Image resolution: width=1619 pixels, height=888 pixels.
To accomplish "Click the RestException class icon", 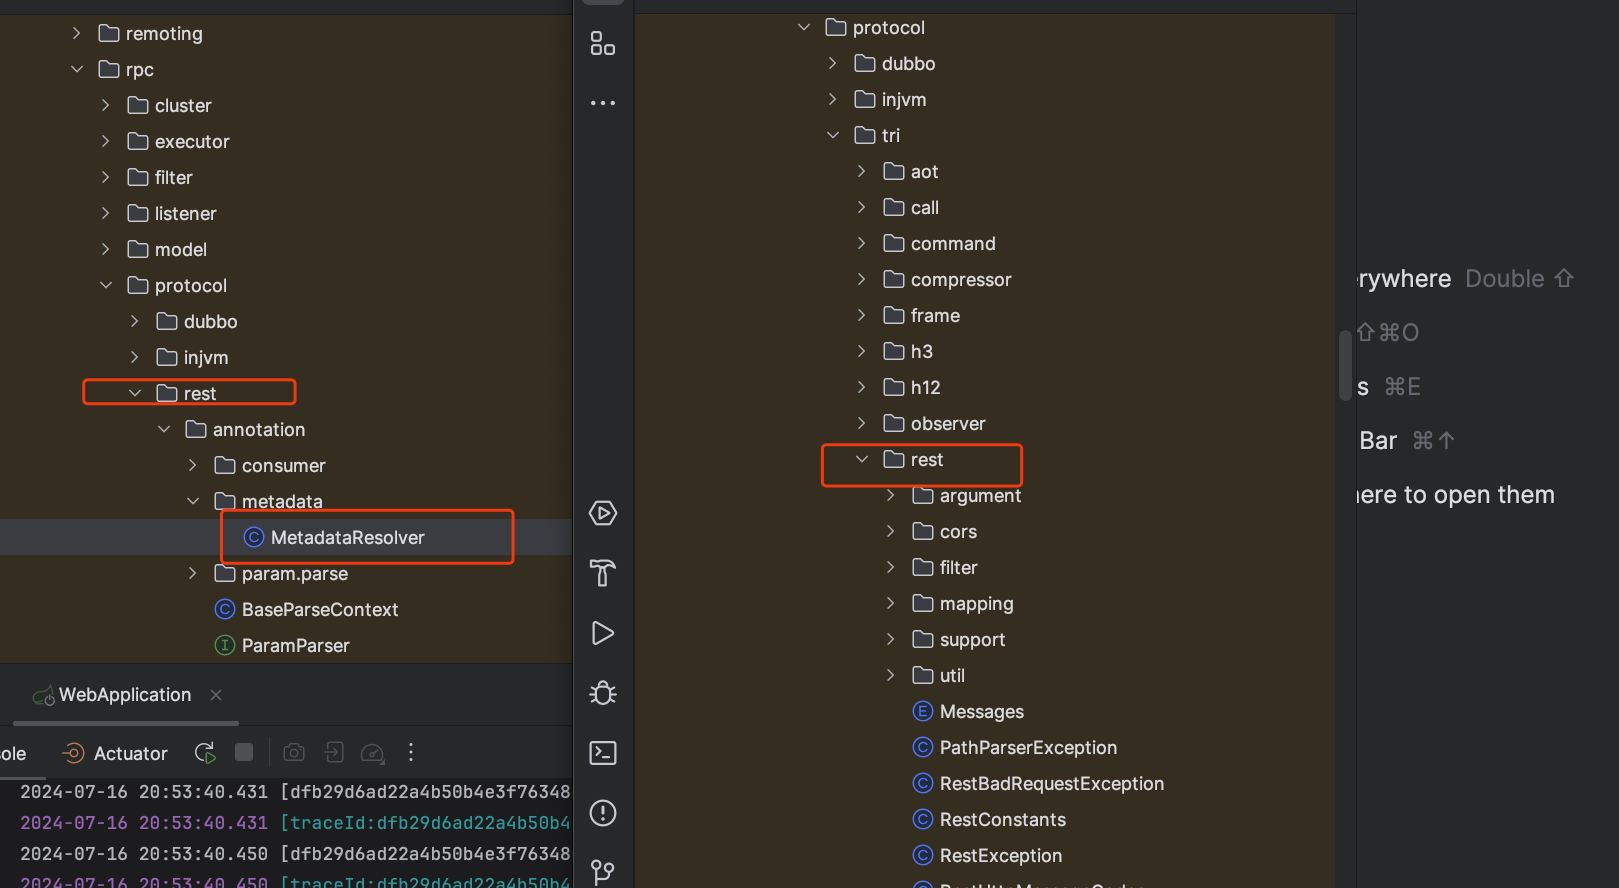I will click(x=923, y=855).
